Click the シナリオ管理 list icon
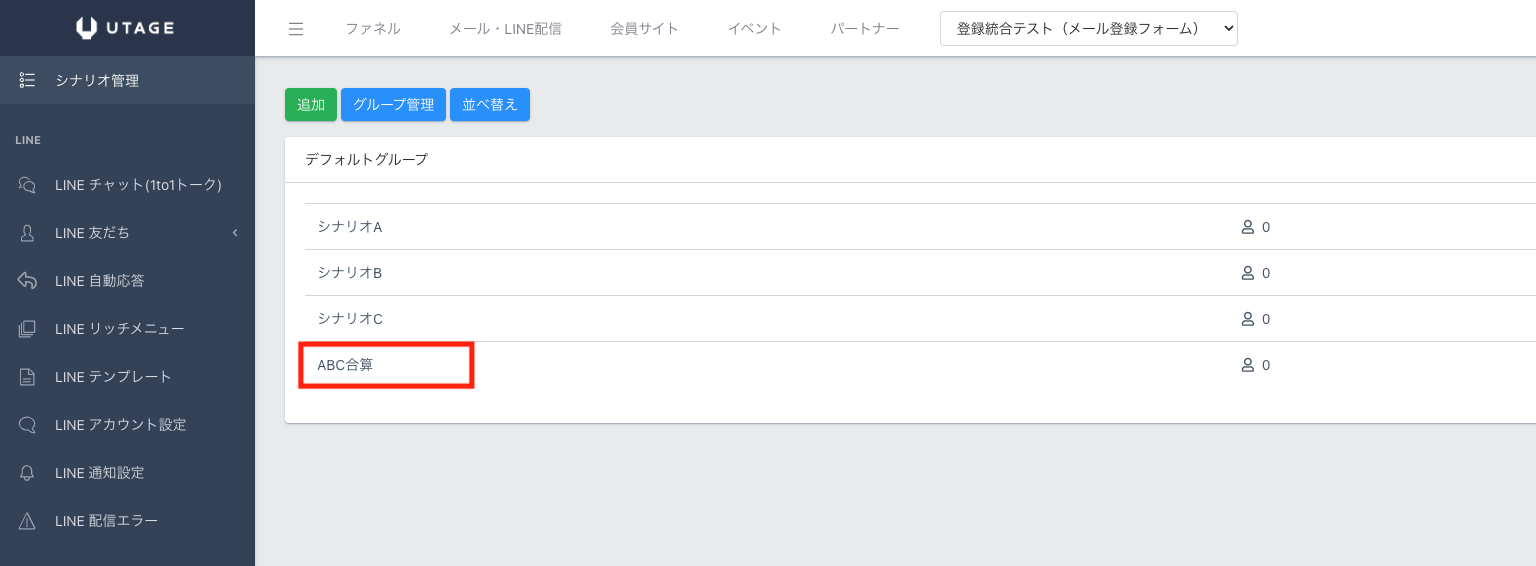The image size is (1536, 566). coord(28,81)
